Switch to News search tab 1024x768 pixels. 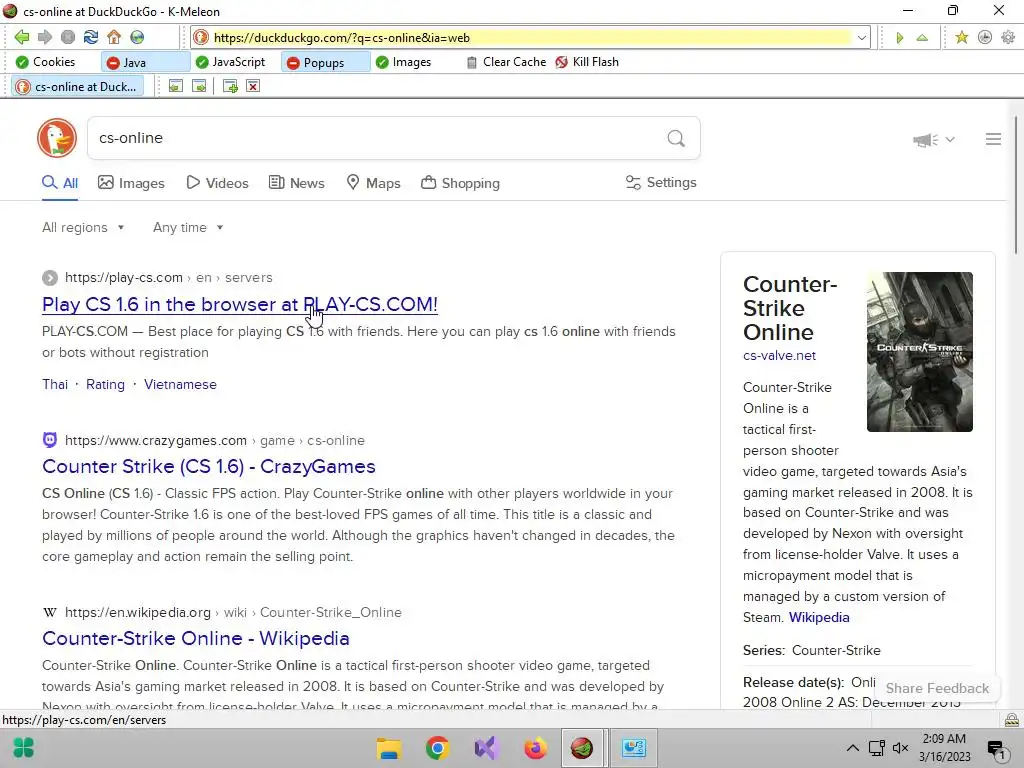tap(296, 183)
